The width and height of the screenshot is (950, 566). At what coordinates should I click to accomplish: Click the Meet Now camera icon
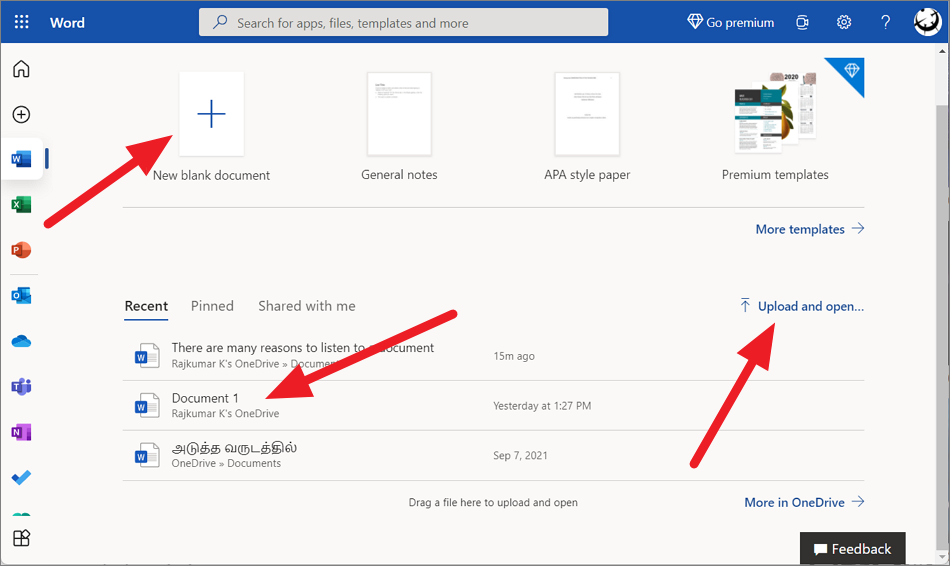pos(802,23)
